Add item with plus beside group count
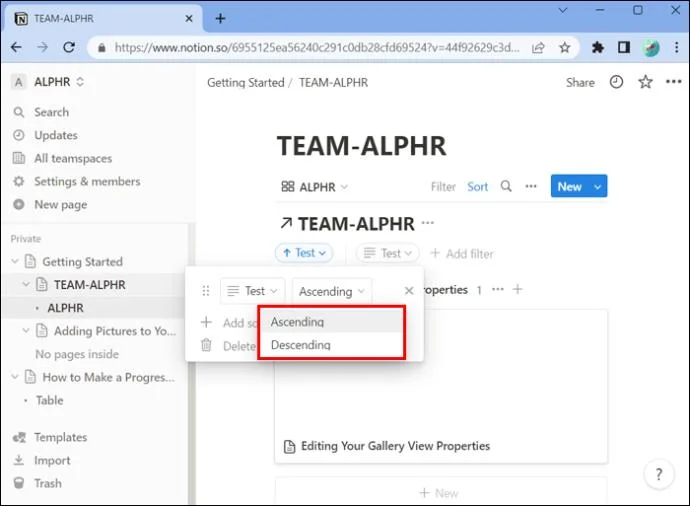 (518, 290)
